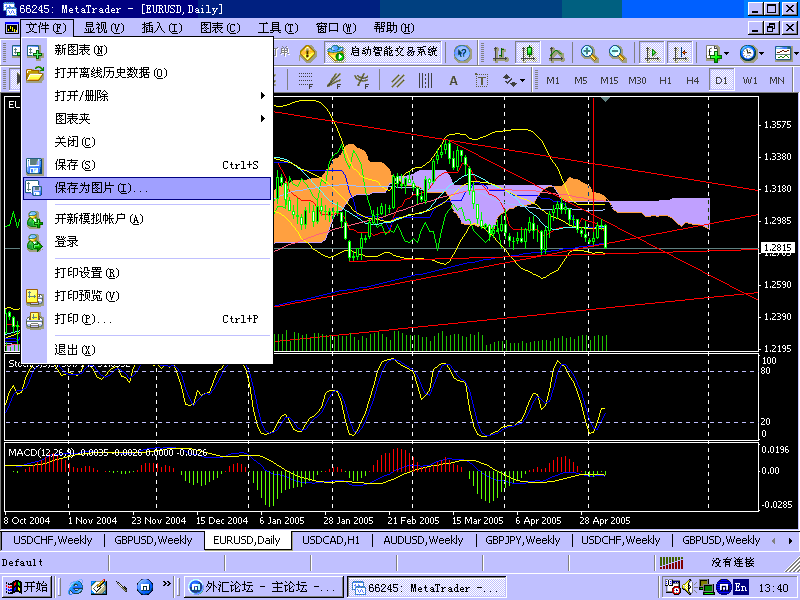
Task: Click the zoom out magnifier icon
Action: (617, 53)
